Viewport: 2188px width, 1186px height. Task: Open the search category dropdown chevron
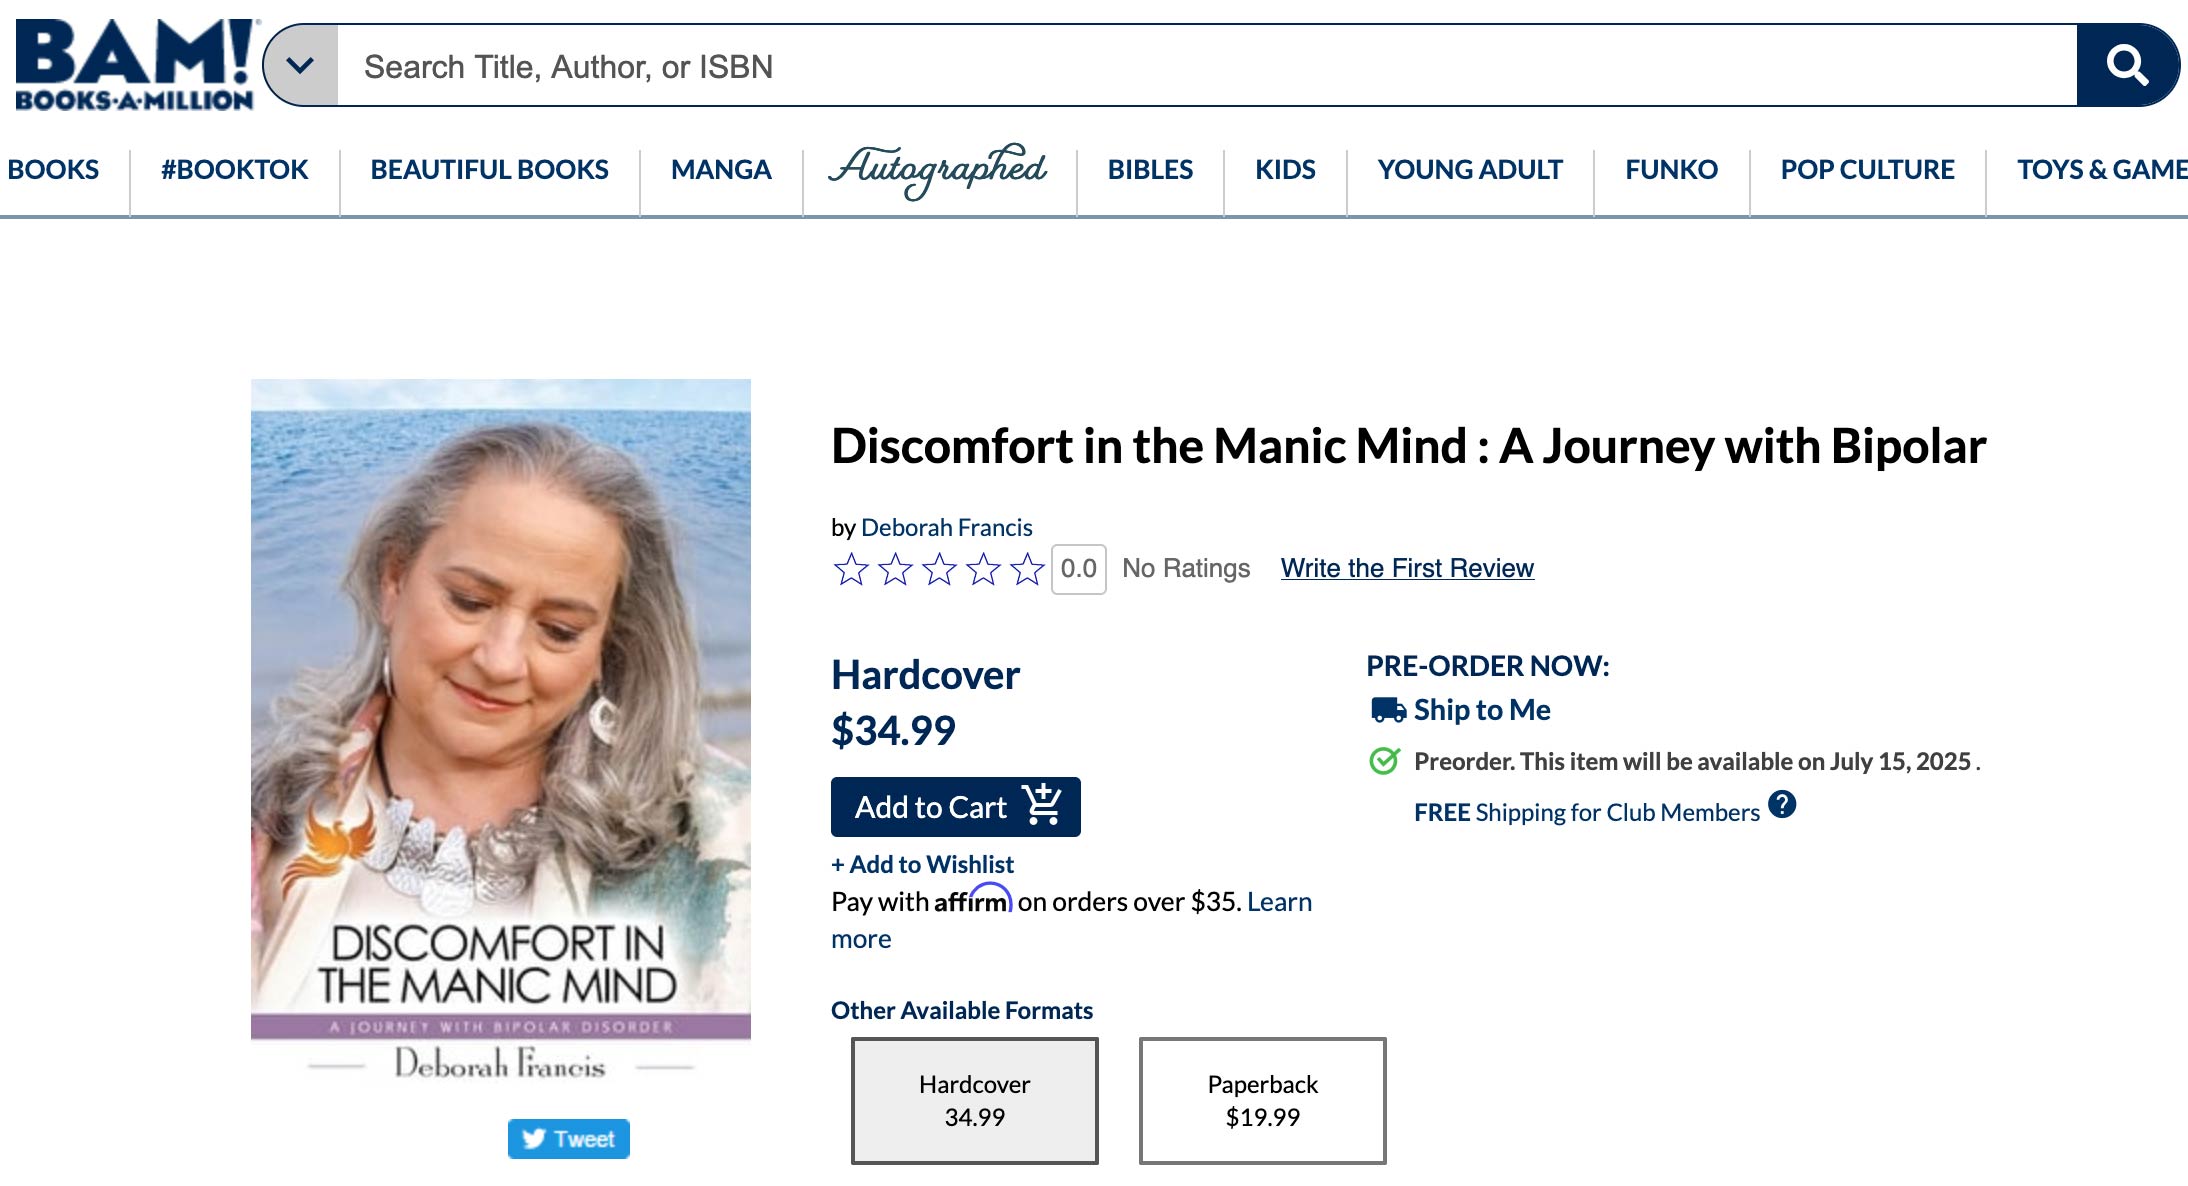pyautogui.click(x=300, y=66)
